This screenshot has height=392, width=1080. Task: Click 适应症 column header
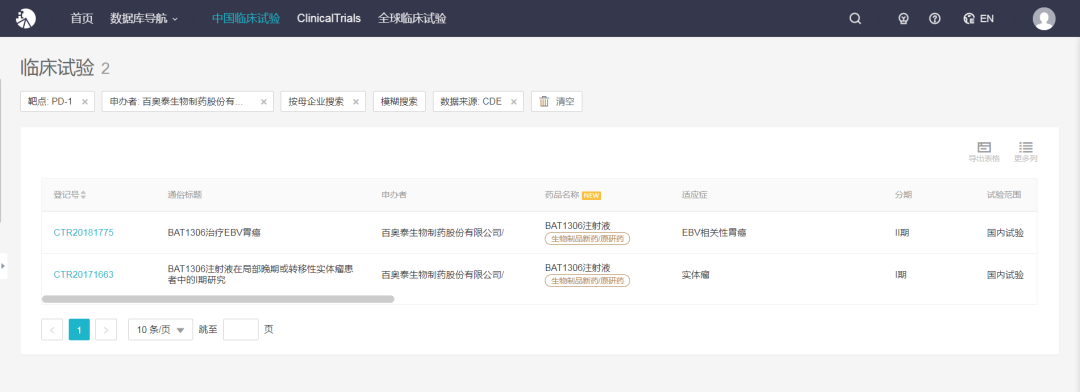pos(695,195)
